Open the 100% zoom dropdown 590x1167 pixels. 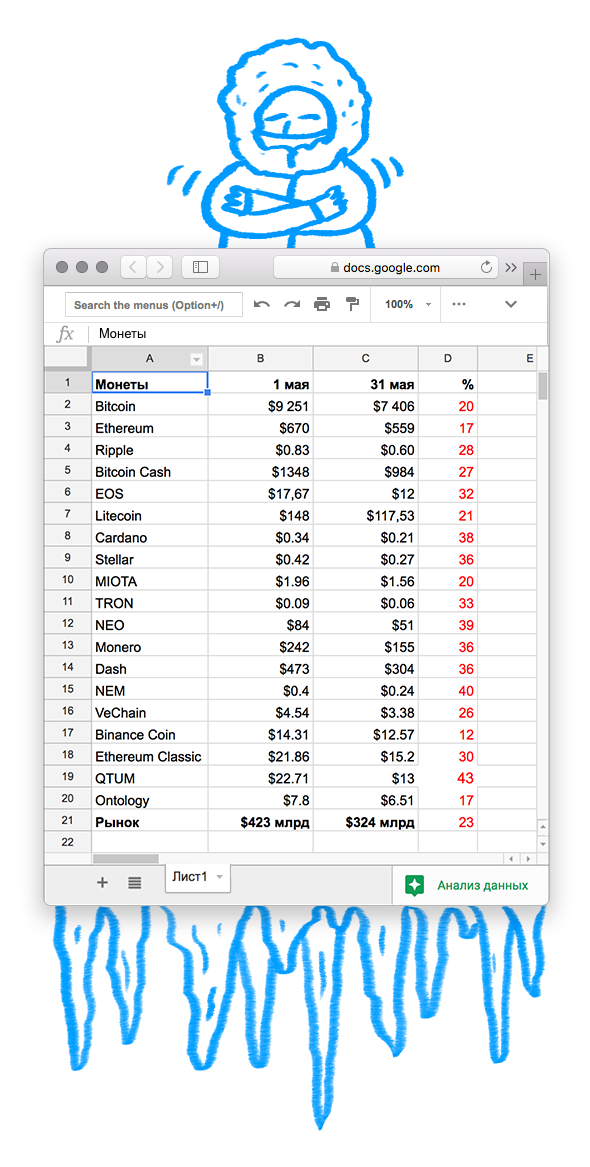[x=406, y=304]
